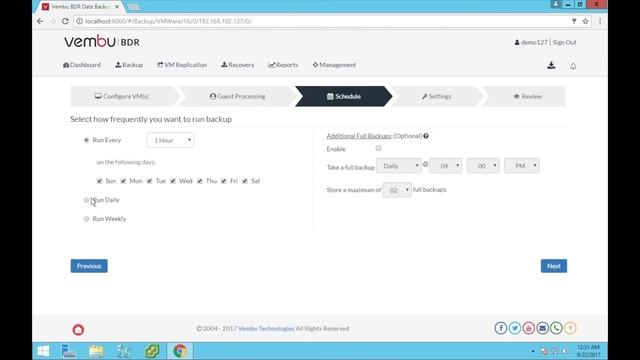
Task: Select the Run Every radio button
Action: point(86,140)
